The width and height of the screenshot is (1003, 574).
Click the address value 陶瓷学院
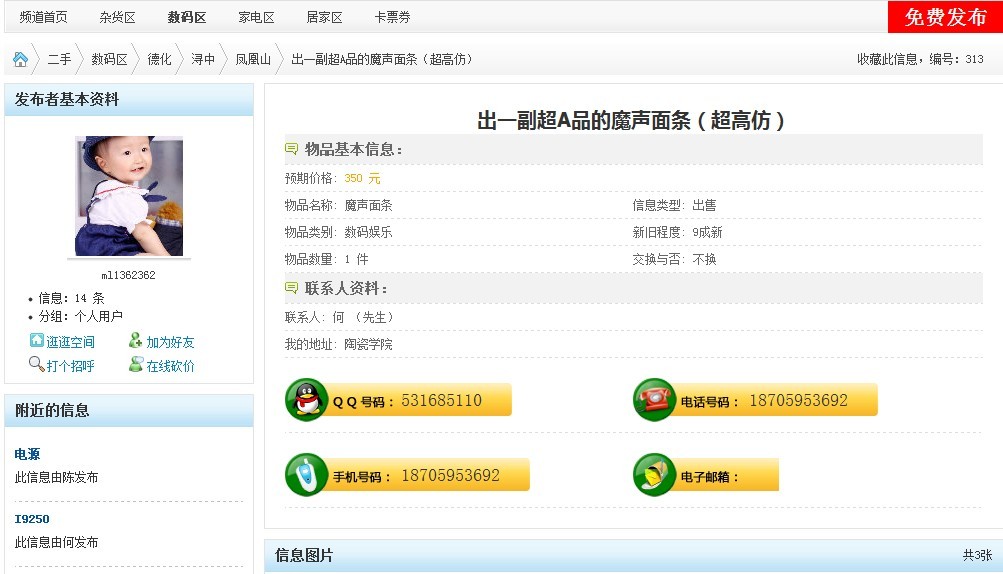(x=368, y=344)
